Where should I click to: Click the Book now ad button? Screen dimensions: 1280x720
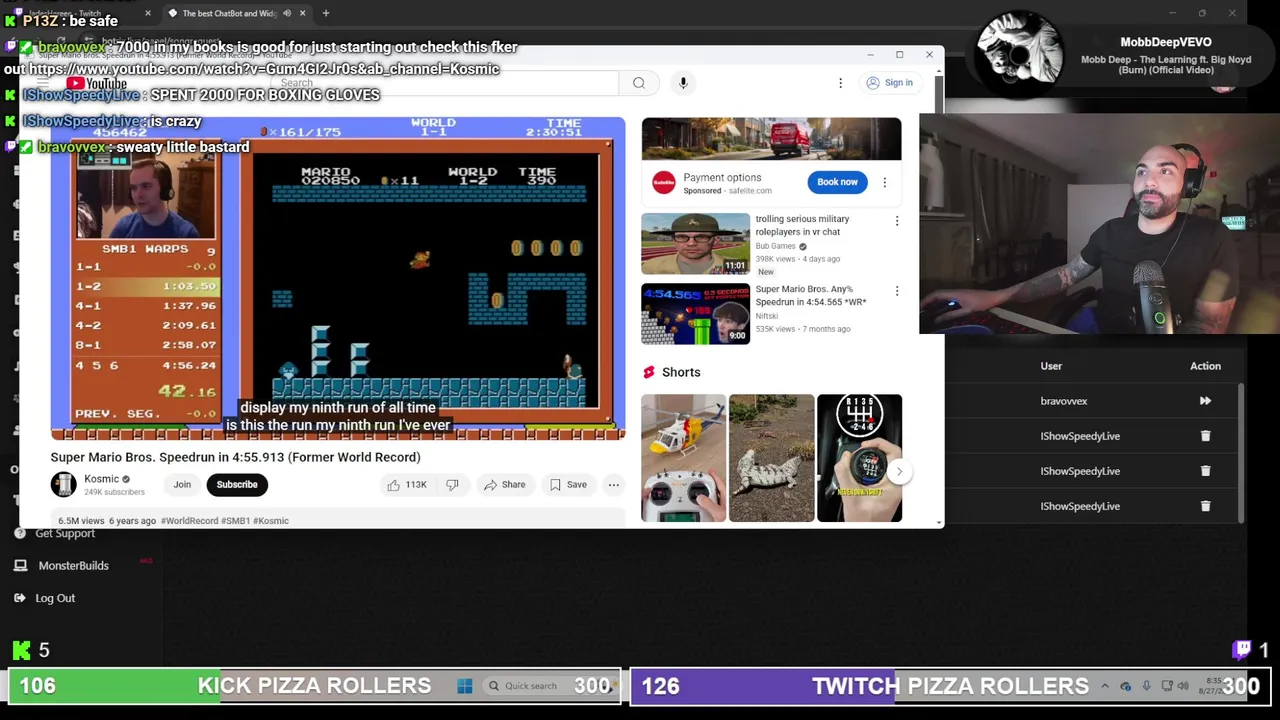[x=837, y=182]
